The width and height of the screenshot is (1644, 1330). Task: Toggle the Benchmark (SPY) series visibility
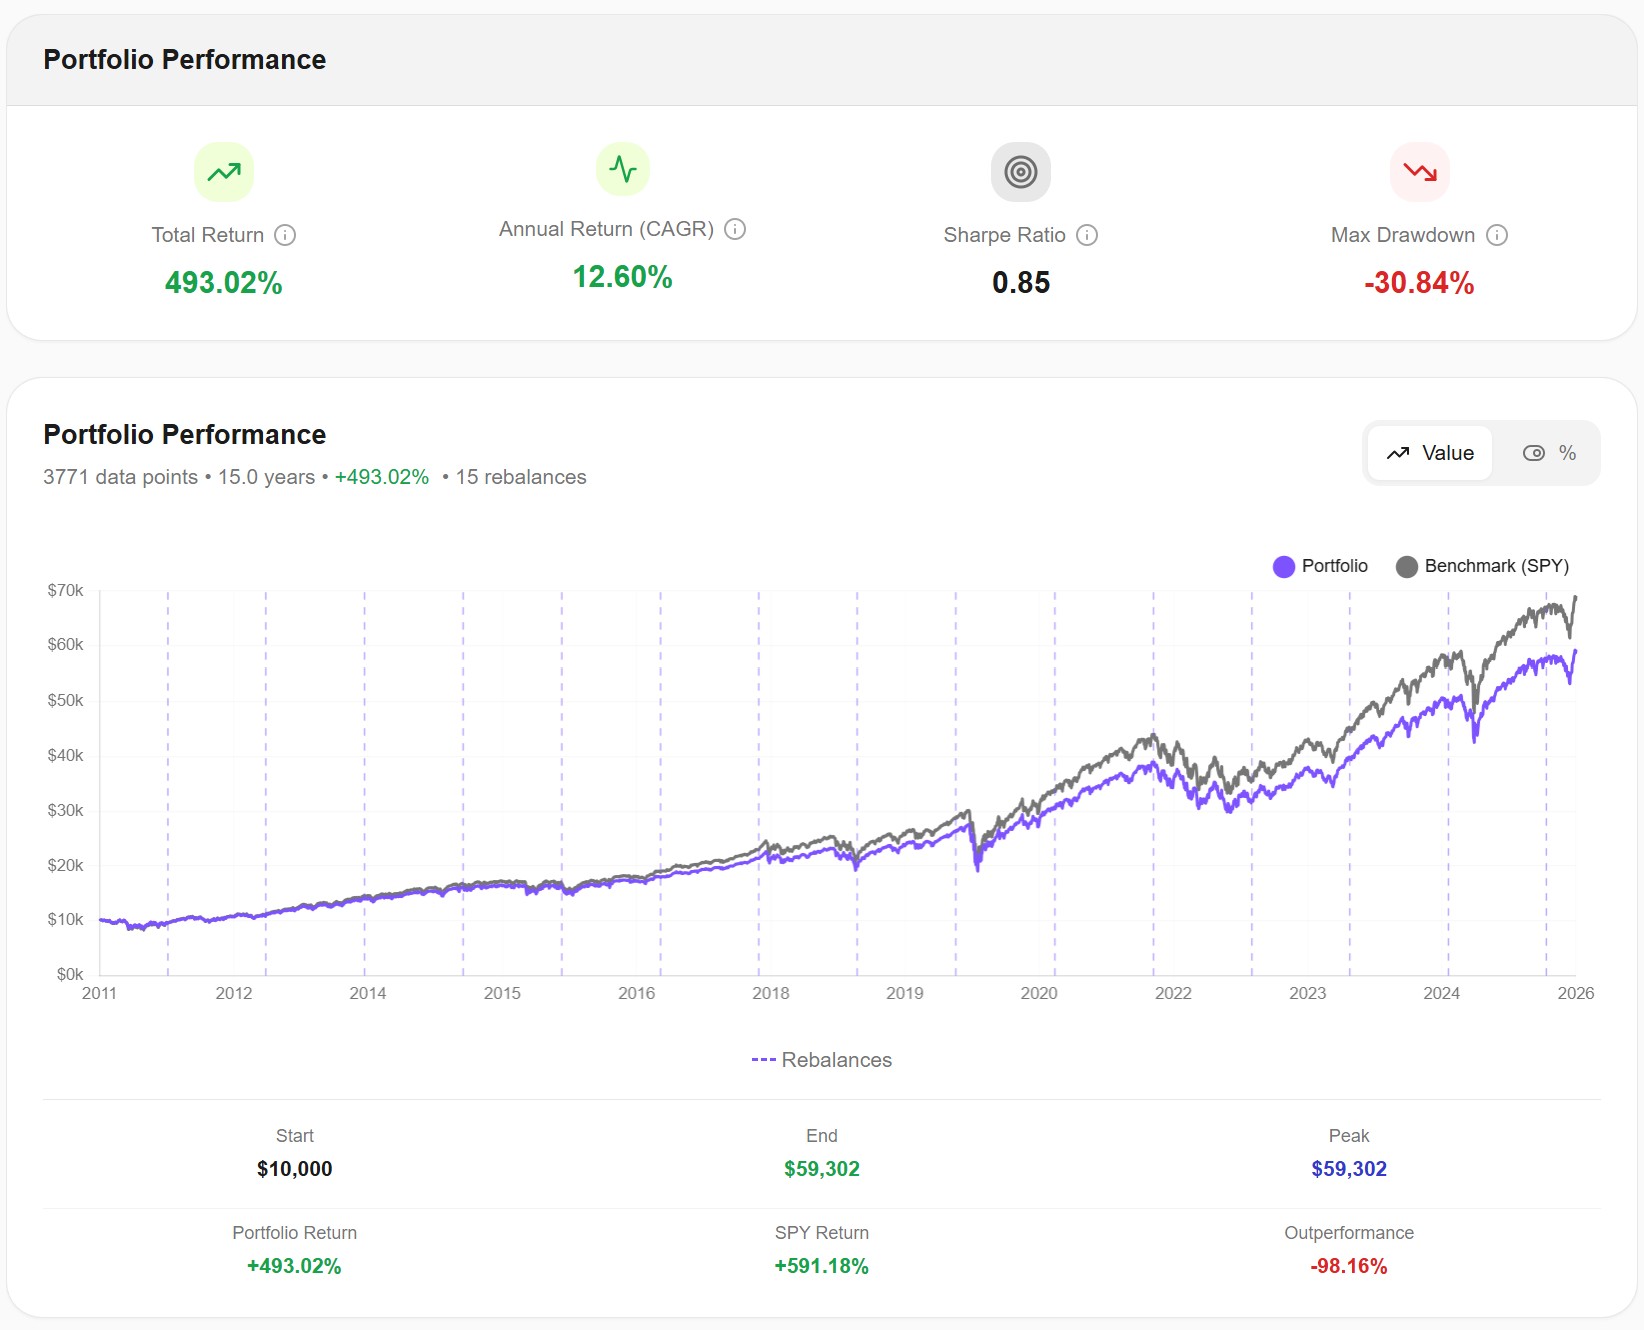coord(1482,565)
